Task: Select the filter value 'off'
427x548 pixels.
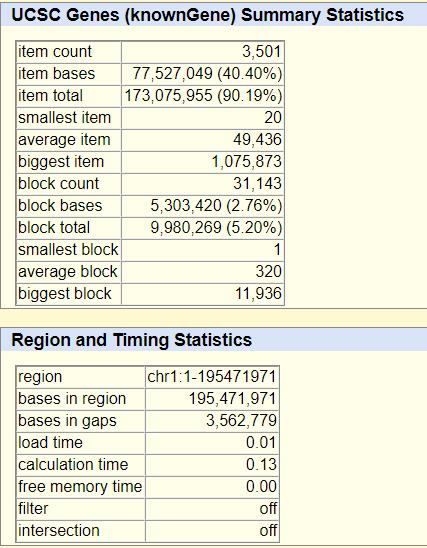Action: pos(268,509)
